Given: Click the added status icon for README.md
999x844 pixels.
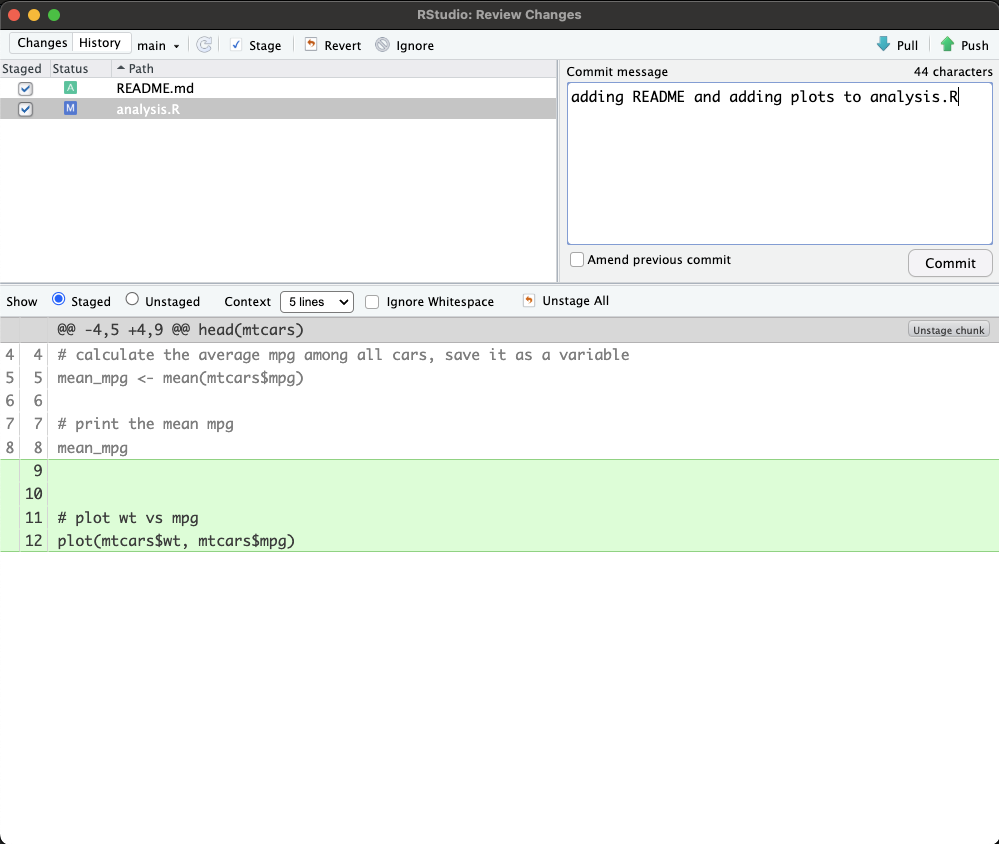Looking at the screenshot, I should (70, 88).
